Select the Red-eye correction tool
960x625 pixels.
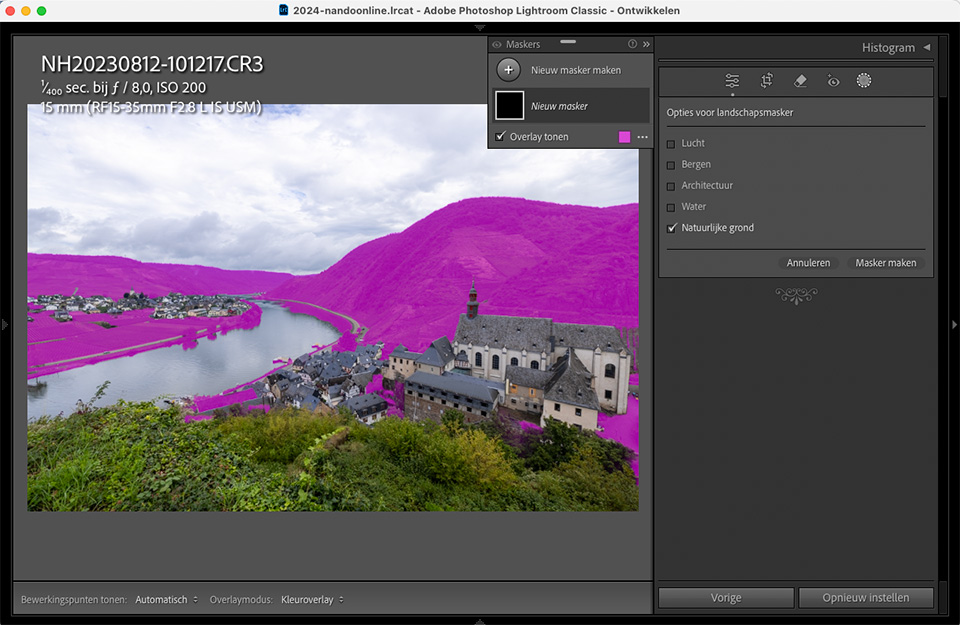[833, 81]
